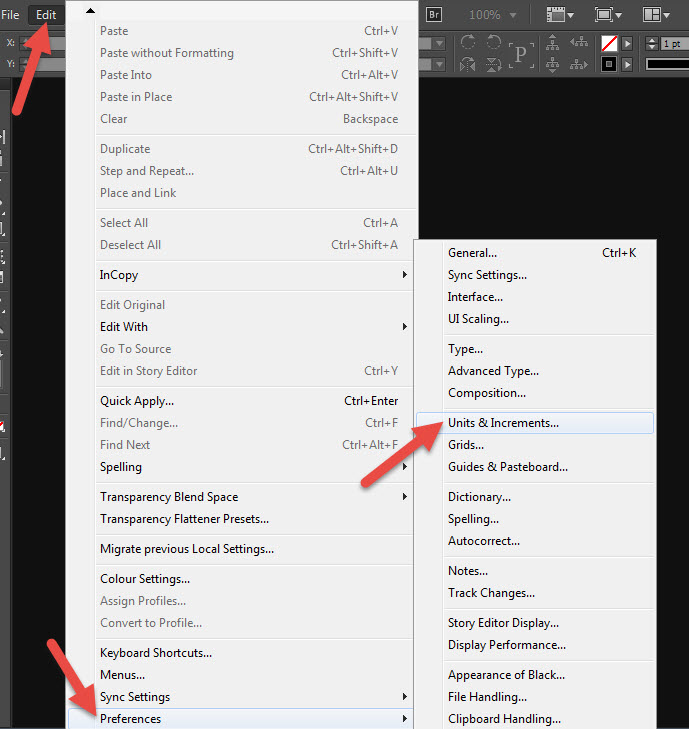This screenshot has height=729, width=689.
Task: Open the Arrange Documents dropdown
Action: click(x=656, y=15)
